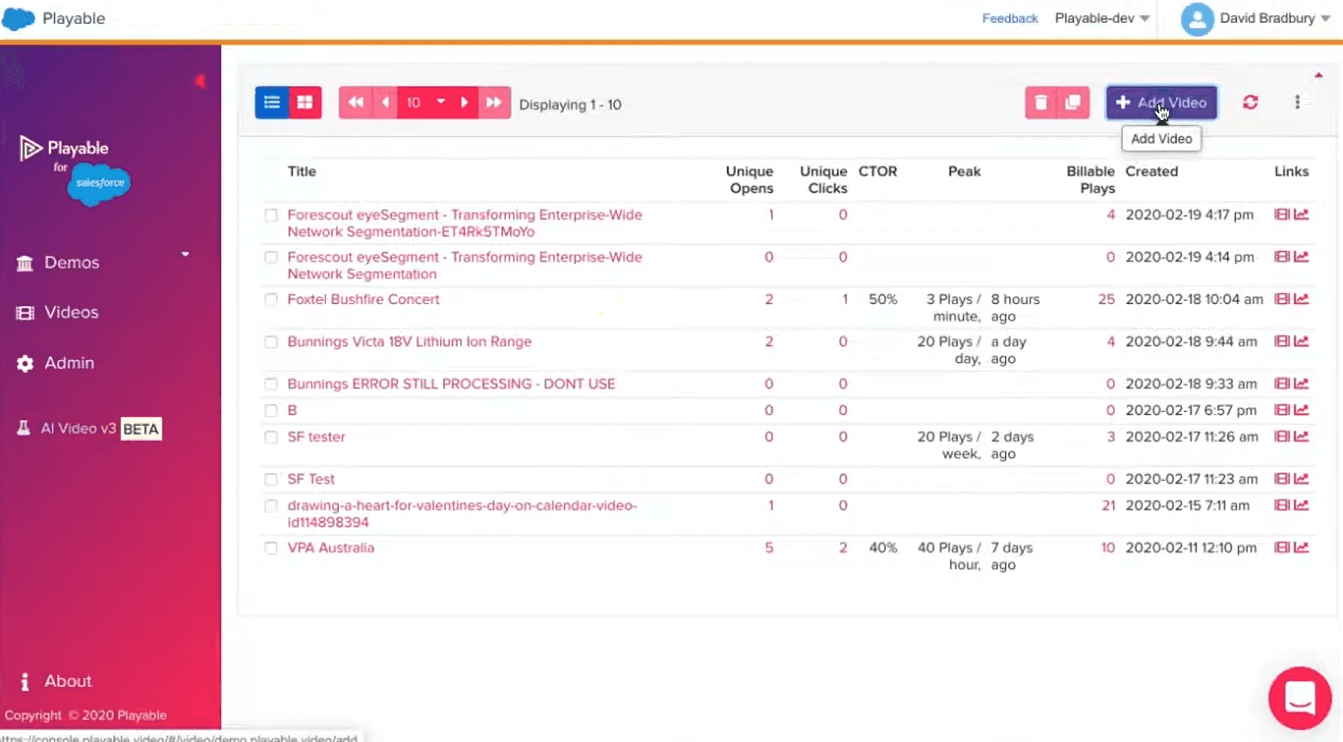Open the Playable-dev account dropdown

pos(1102,18)
